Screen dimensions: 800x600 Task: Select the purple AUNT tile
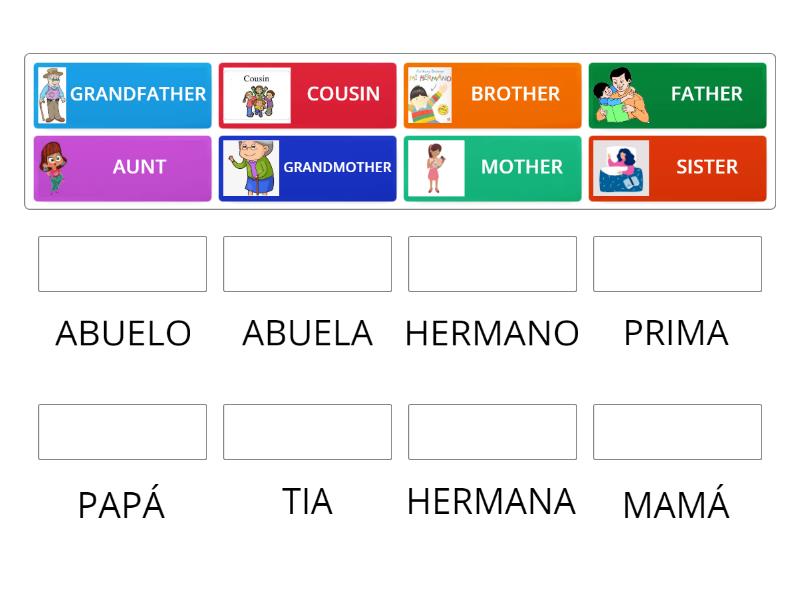click(x=140, y=168)
